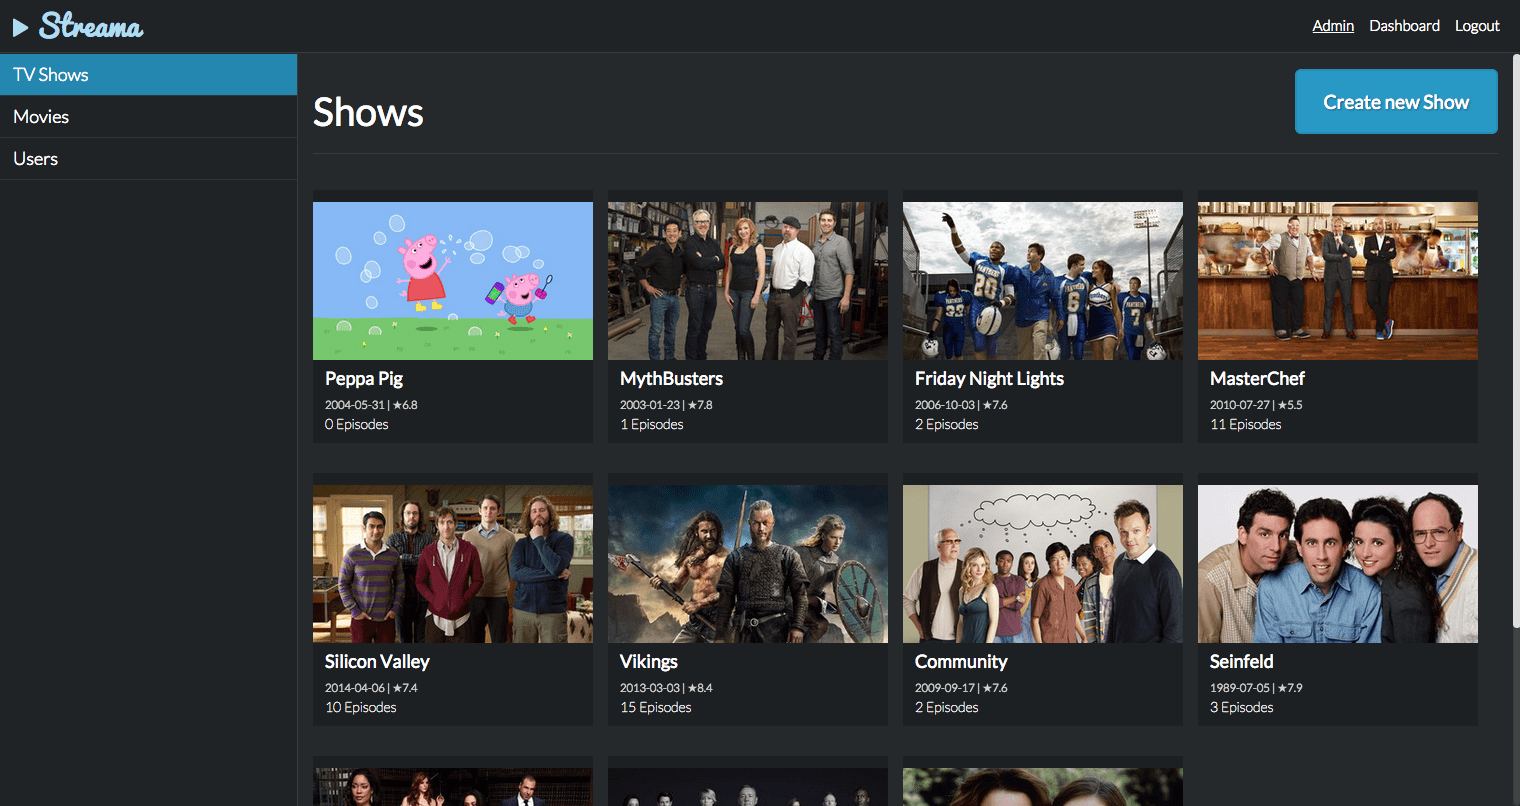The height and width of the screenshot is (806, 1520).
Task: Click the Create new Show button
Action: click(1396, 102)
